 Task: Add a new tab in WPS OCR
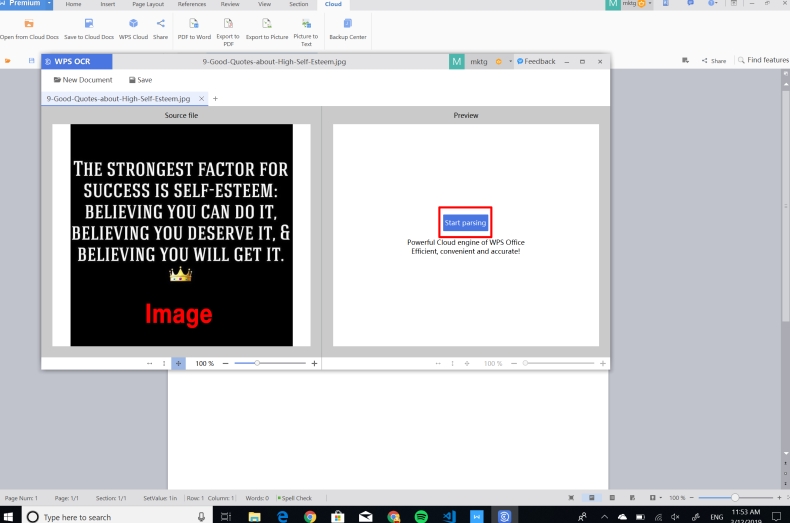pos(215,99)
